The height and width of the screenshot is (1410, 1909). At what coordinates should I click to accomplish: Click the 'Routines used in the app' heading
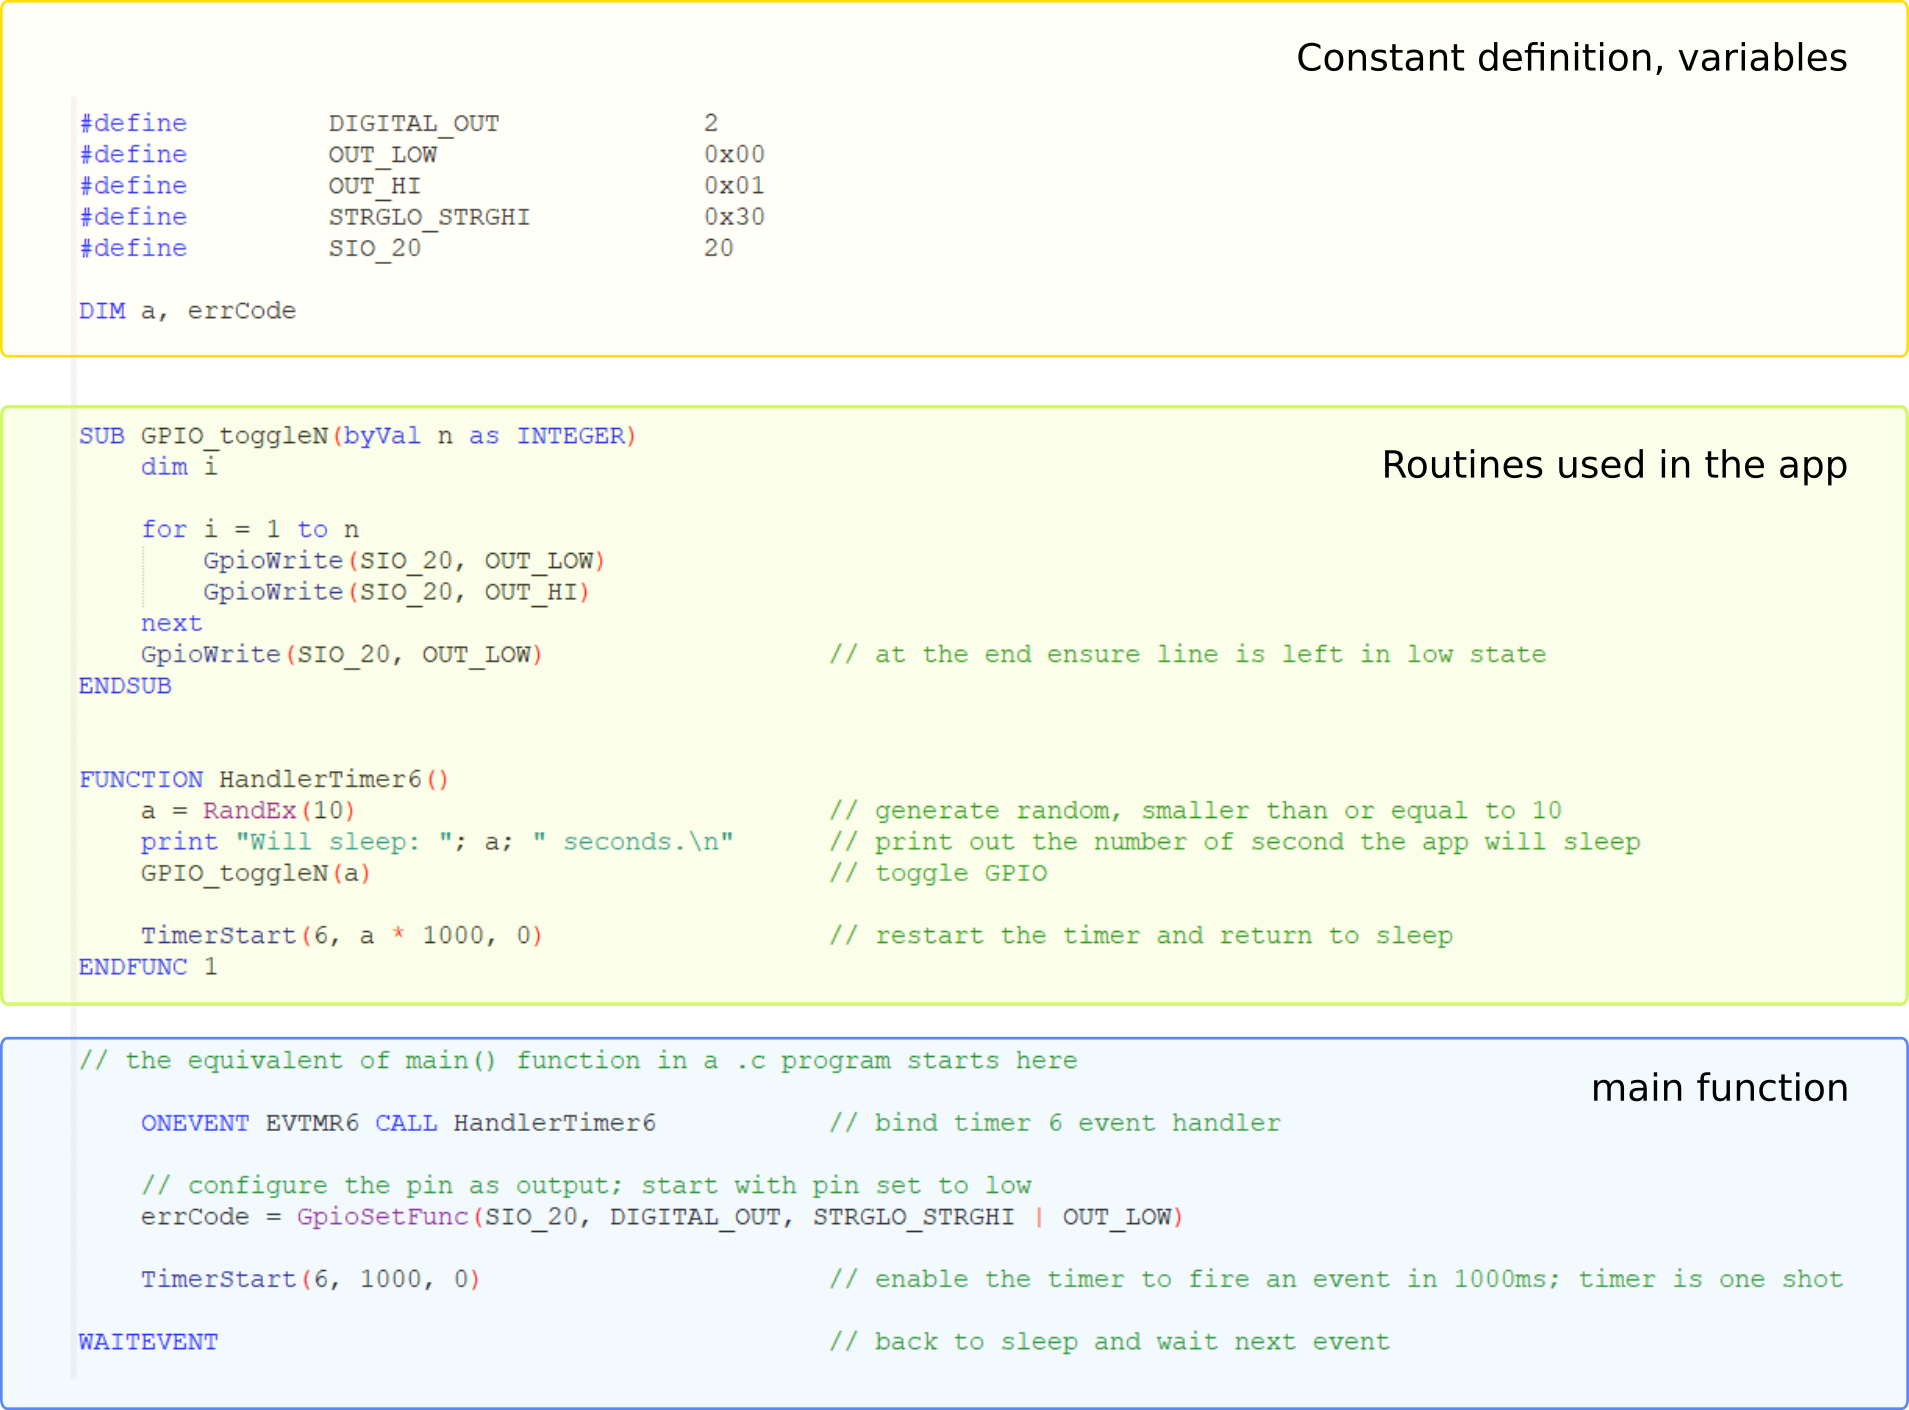click(x=1614, y=466)
